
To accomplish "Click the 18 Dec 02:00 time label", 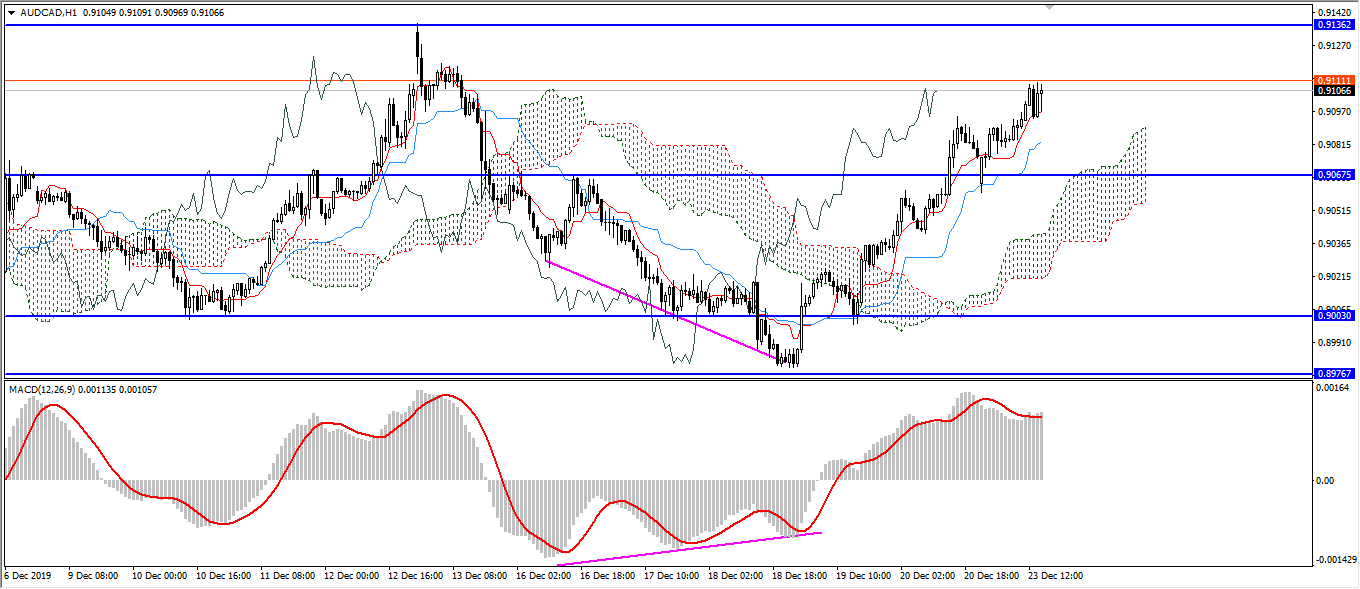I will pos(736,577).
